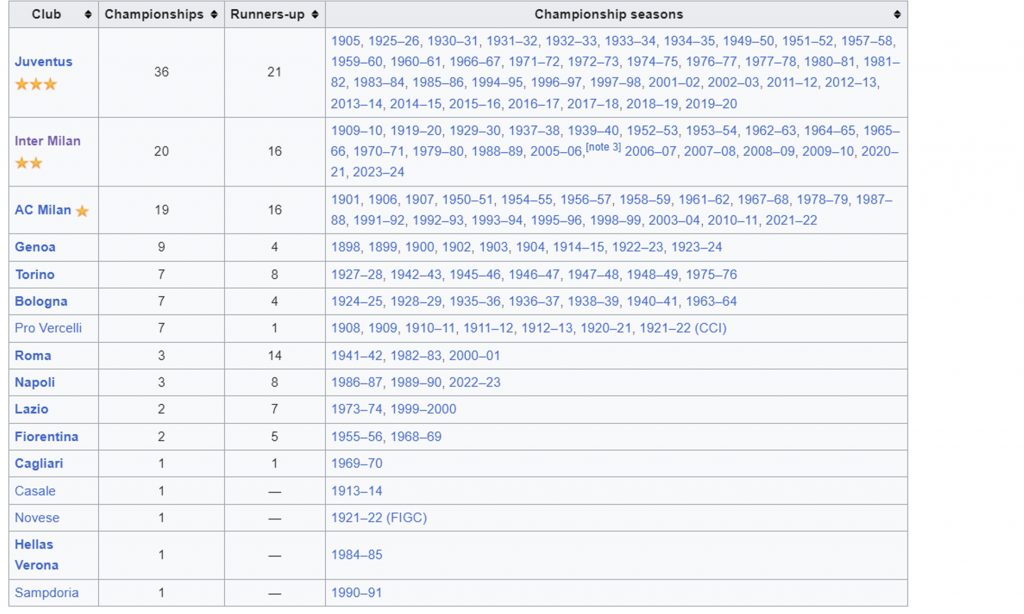Open the 1941–42 season link
1024x614 pixels.
[357, 355]
